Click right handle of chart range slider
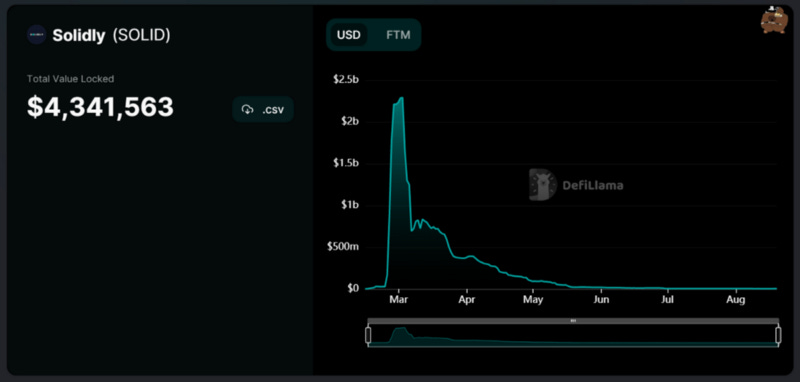Image resolution: width=800 pixels, height=382 pixels. tap(778, 335)
